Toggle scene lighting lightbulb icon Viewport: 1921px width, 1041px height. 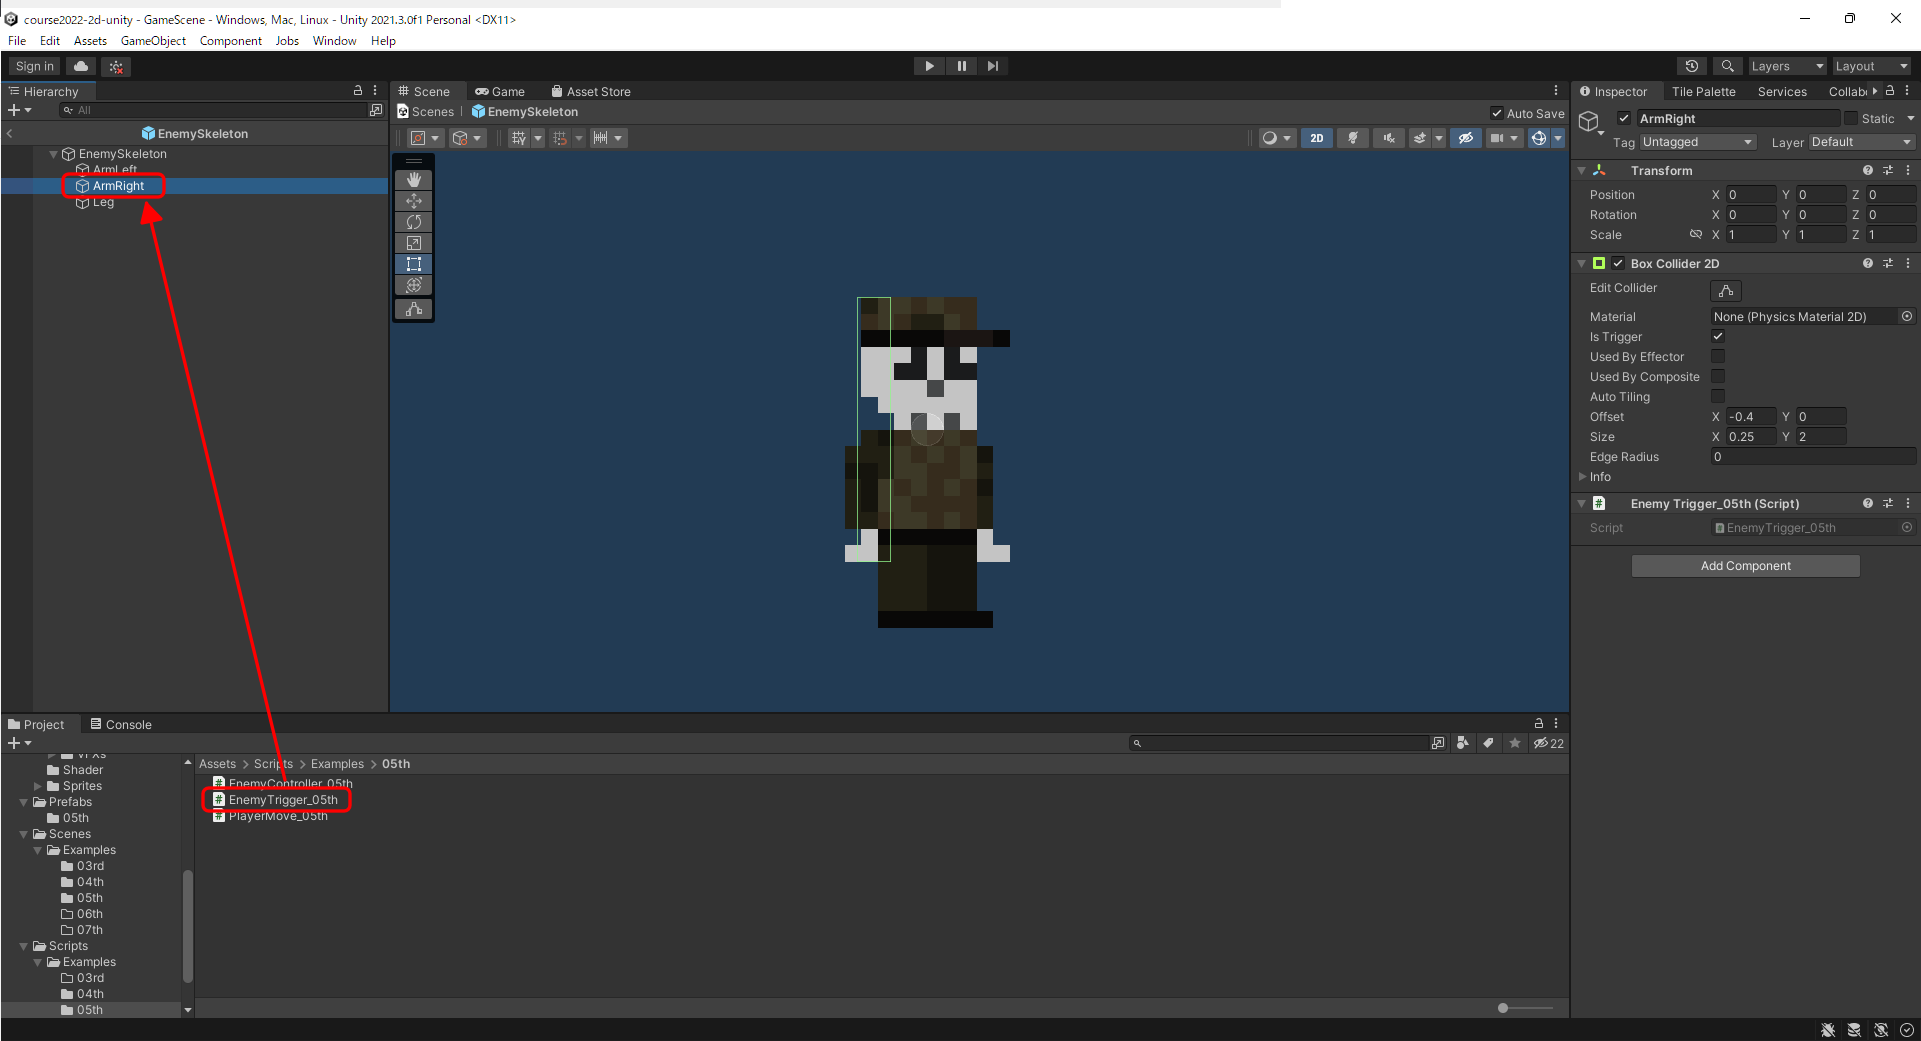point(1353,138)
